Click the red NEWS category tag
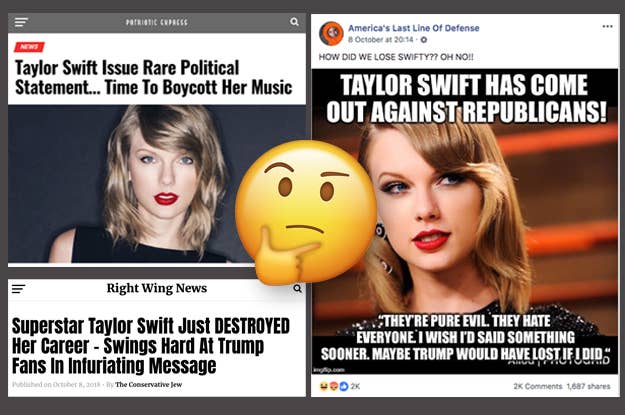625x415 pixels. point(29,47)
